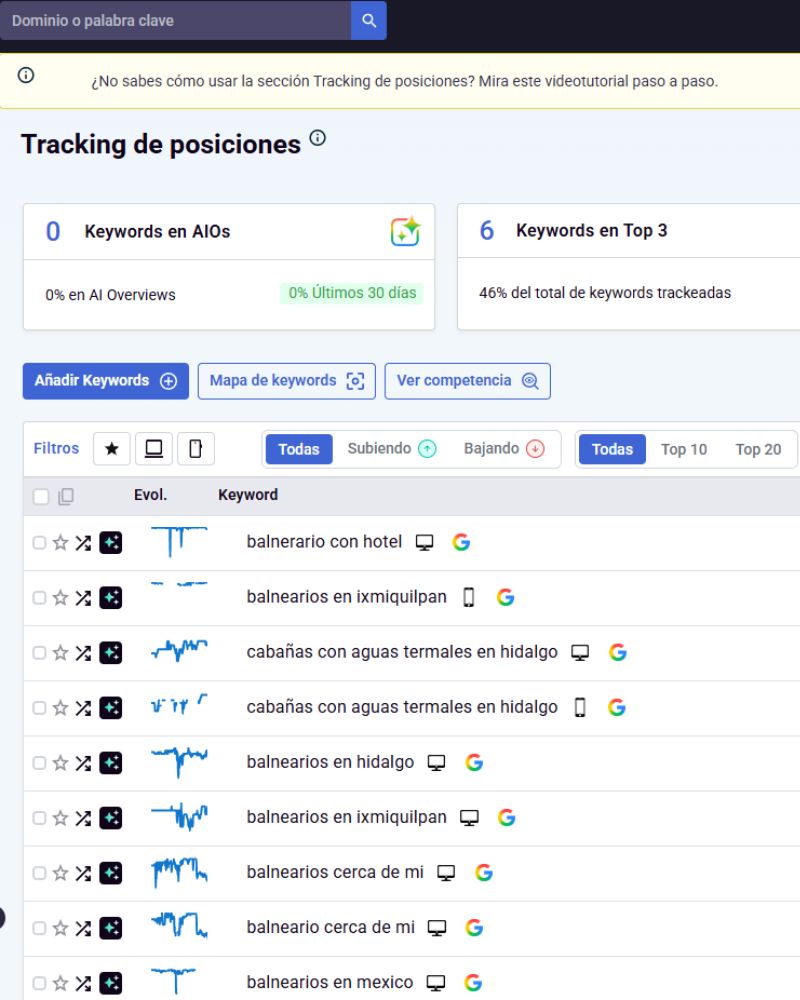The image size is (800, 1000).
Task: Click the Ver competencia button
Action: pyautogui.click(x=468, y=381)
